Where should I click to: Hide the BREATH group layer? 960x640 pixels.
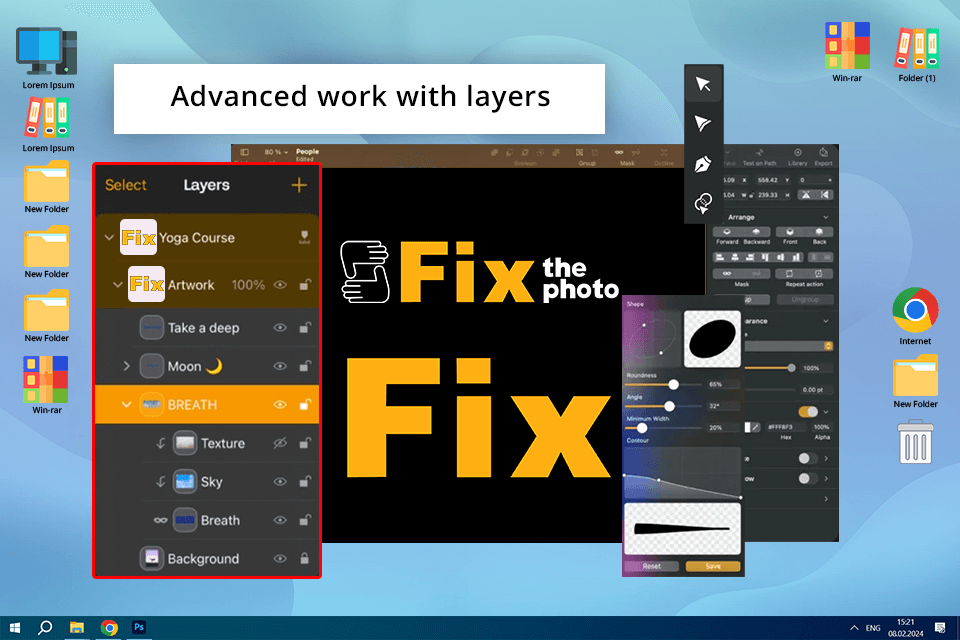pos(280,405)
